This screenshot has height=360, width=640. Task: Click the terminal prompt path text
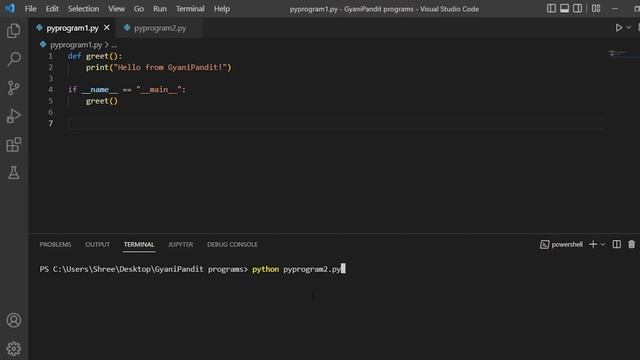tap(143, 269)
